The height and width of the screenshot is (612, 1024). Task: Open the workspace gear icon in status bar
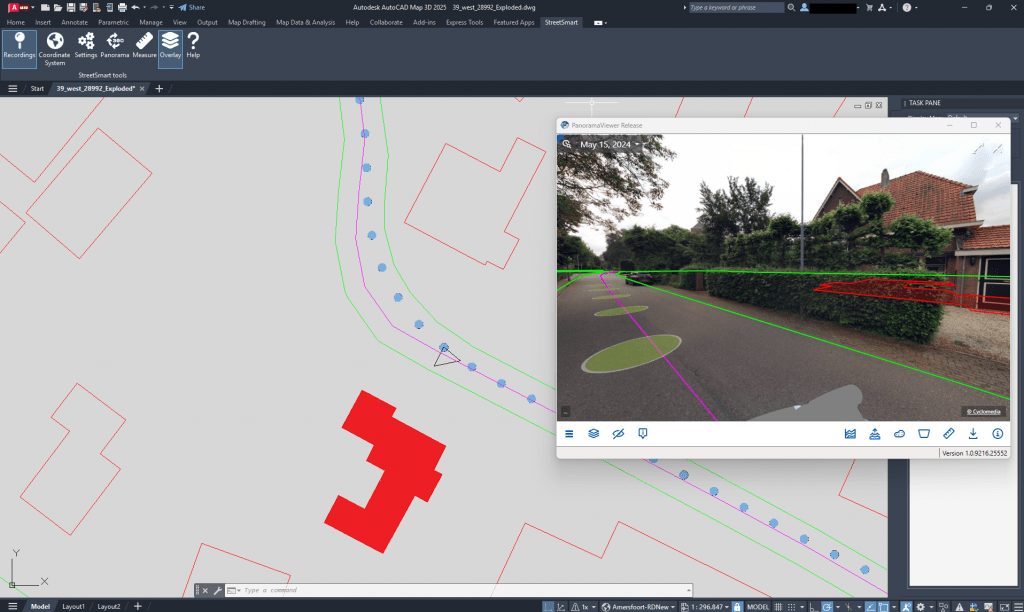[x=920, y=607]
